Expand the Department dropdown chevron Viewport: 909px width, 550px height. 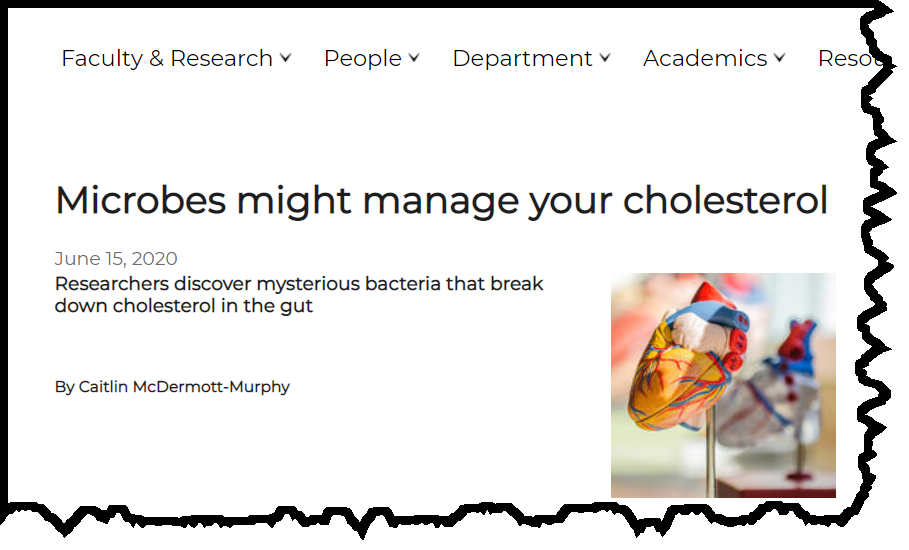pyautogui.click(x=605, y=58)
